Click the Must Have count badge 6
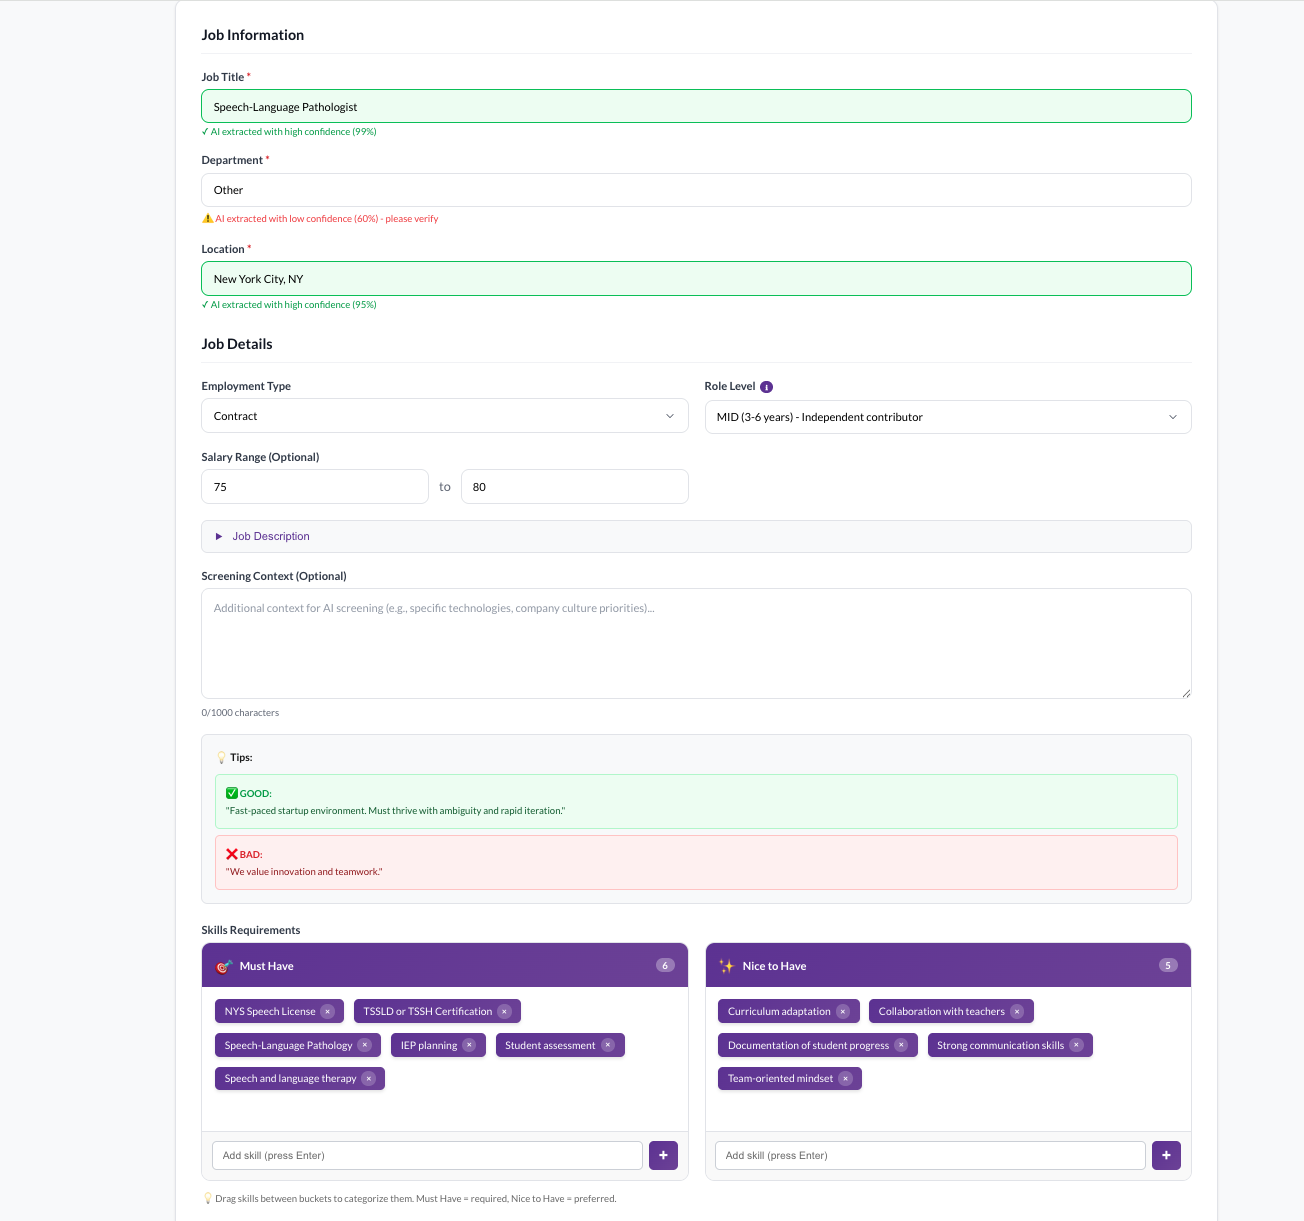The height and width of the screenshot is (1221, 1304). click(665, 966)
